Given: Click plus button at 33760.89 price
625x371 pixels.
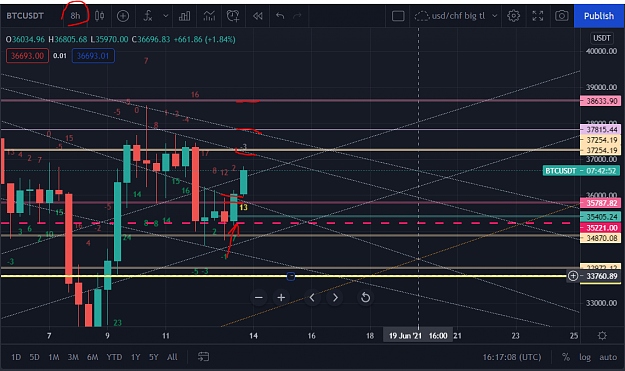Looking at the screenshot, I should click(573, 276).
